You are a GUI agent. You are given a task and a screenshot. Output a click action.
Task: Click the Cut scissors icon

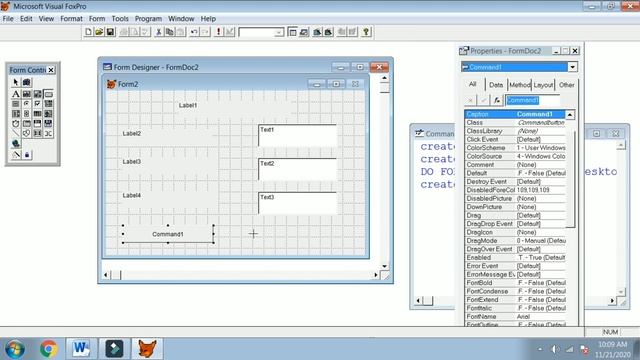click(159, 32)
